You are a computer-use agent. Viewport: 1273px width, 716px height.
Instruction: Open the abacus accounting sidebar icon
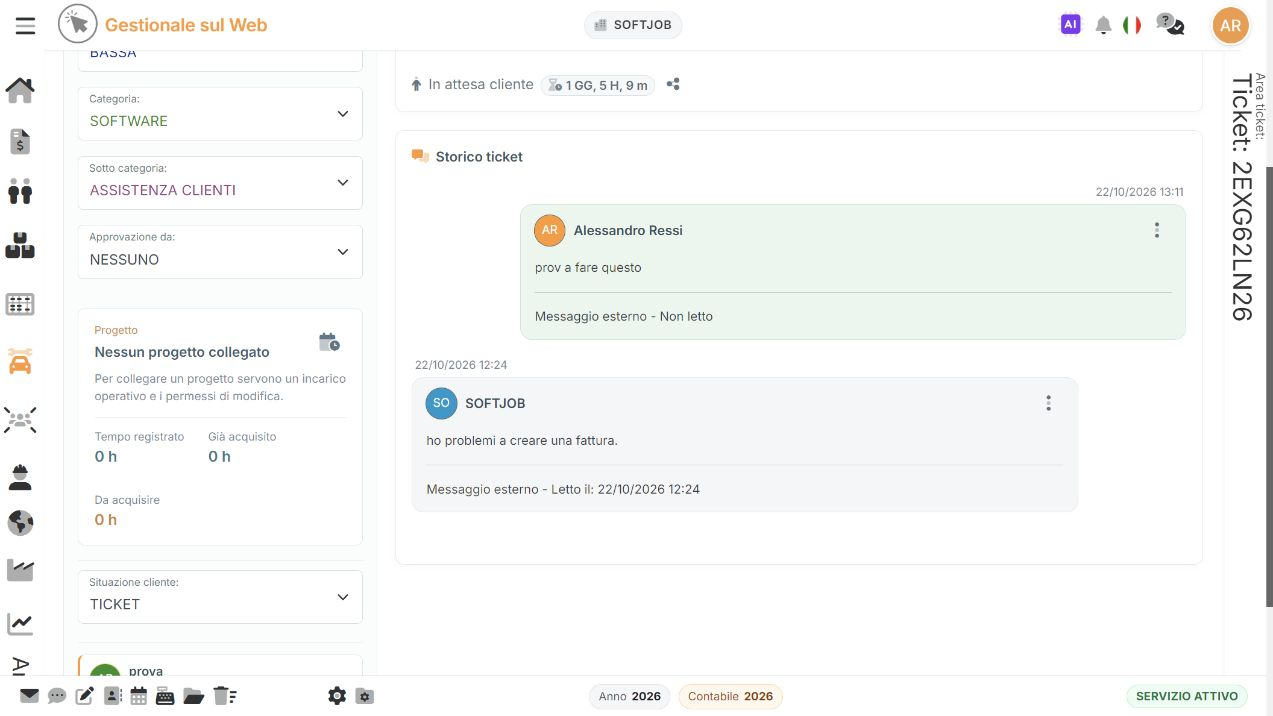tap(20, 304)
